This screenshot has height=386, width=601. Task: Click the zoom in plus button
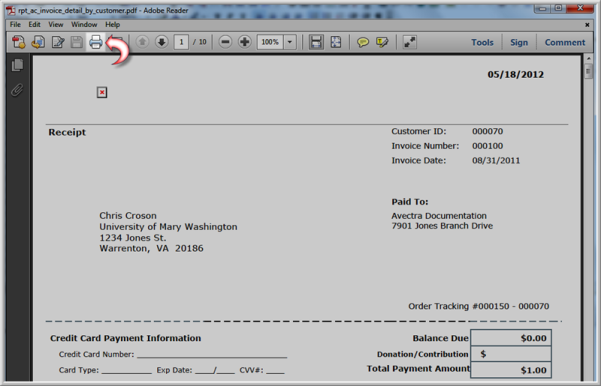(244, 42)
